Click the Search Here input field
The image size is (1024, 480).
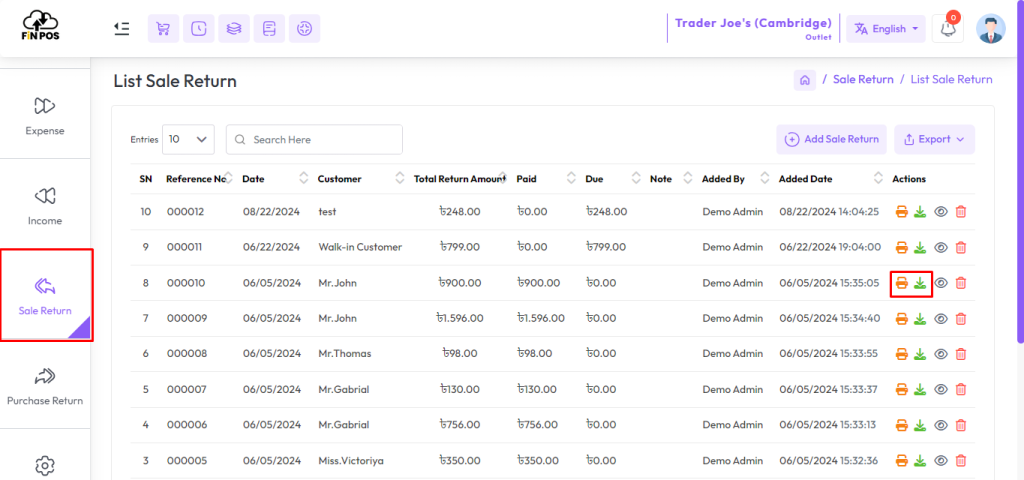pyautogui.click(x=314, y=139)
